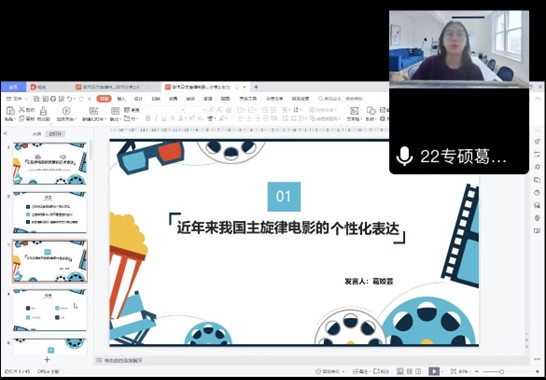Image resolution: width=546 pixels, height=380 pixels.
Task: Click add slide plus below thumbnails
Action: (47, 360)
